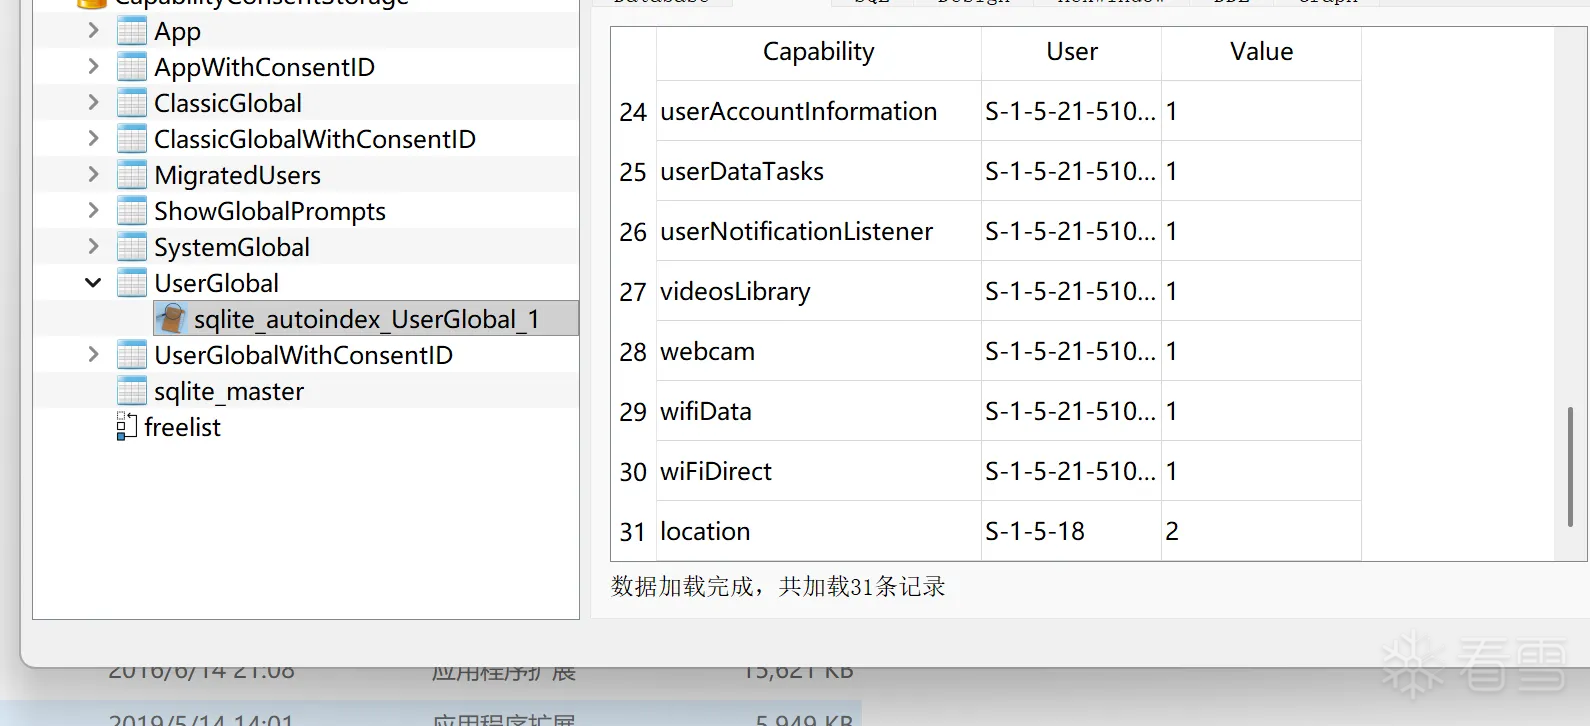Click the sqlite_master table icon
1590x726 pixels.
(132, 391)
